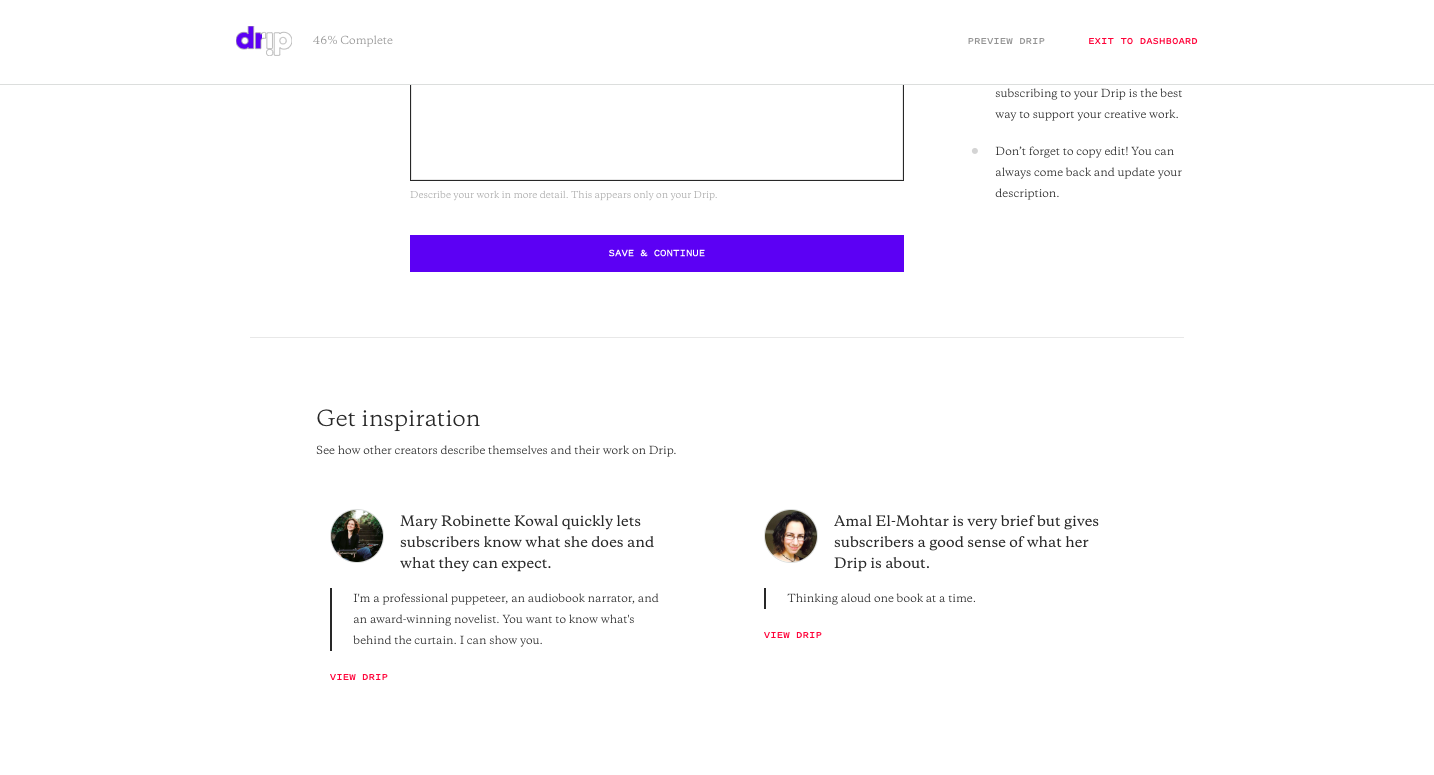1434x775 pixels.
Task: View Drip under Amal El-Mohtar
Action: point(793,635)
